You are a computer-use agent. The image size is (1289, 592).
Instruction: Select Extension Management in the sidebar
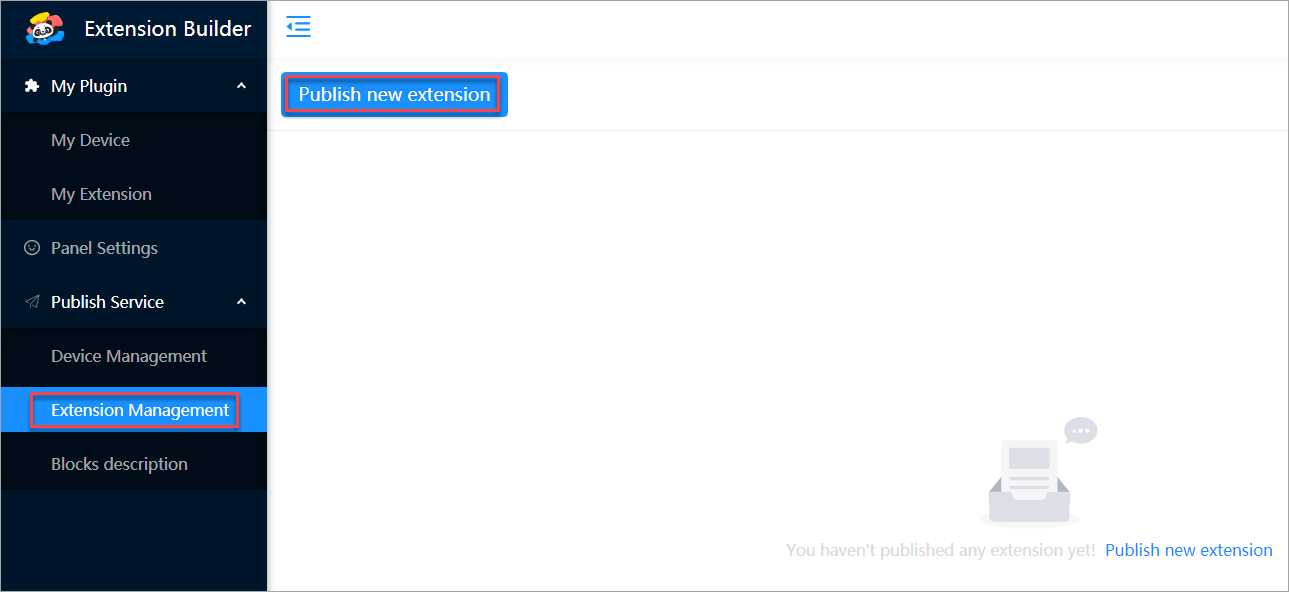point(140,410)
